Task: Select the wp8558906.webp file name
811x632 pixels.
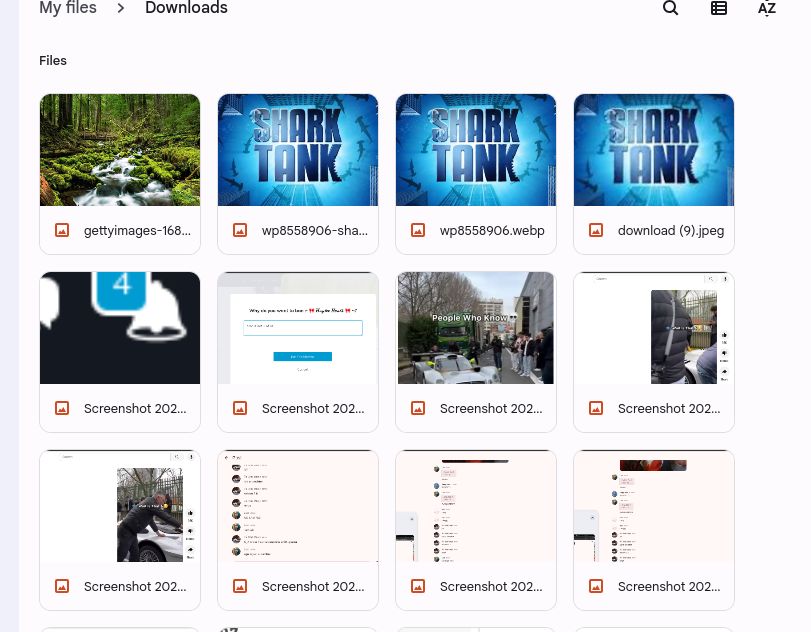Action: 492,230
